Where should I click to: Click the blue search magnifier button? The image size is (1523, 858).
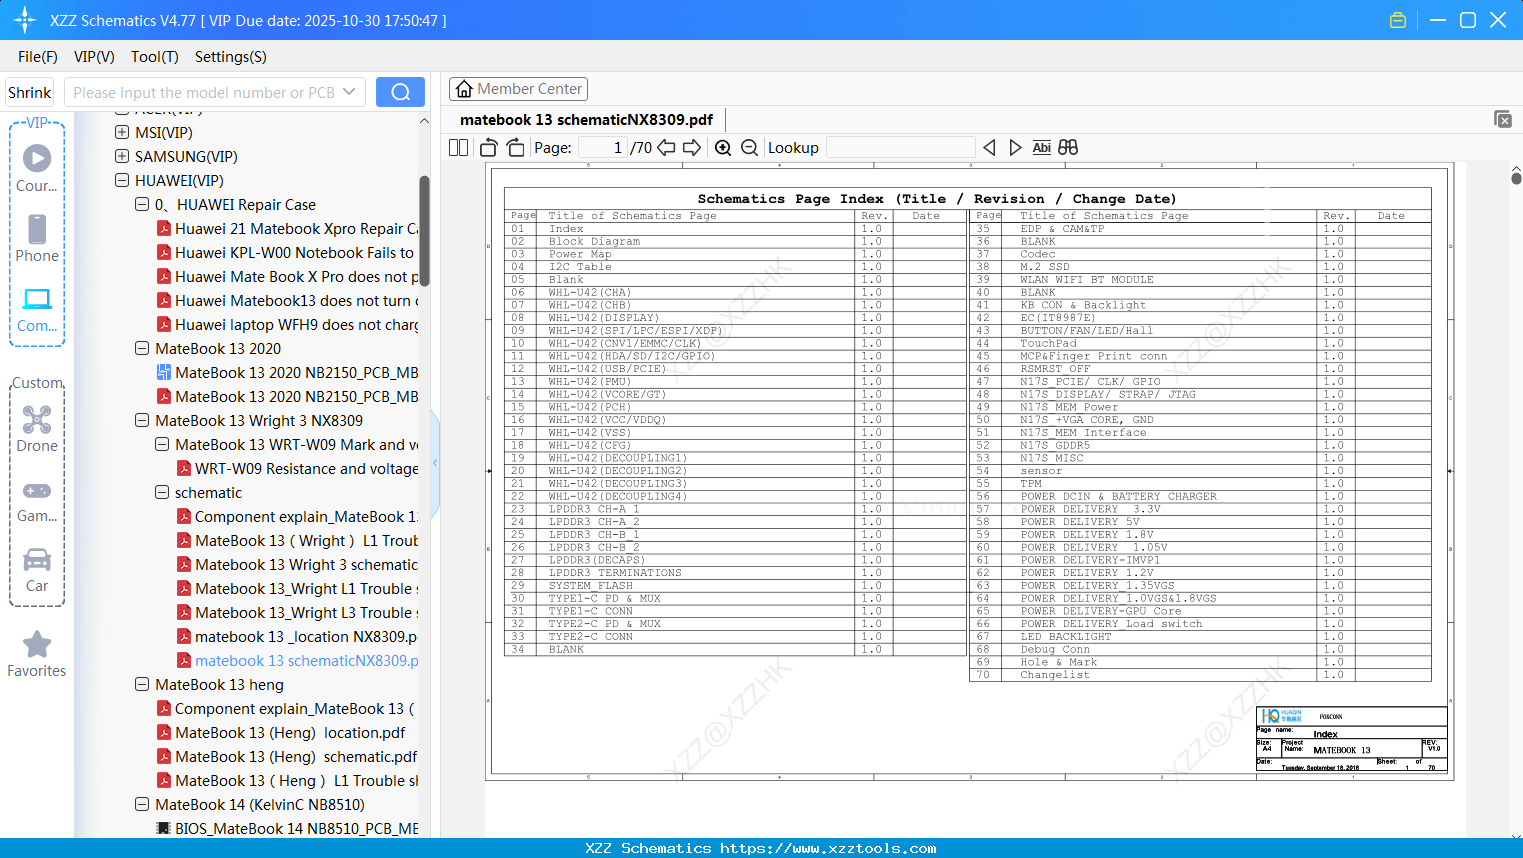click(400, 92)
